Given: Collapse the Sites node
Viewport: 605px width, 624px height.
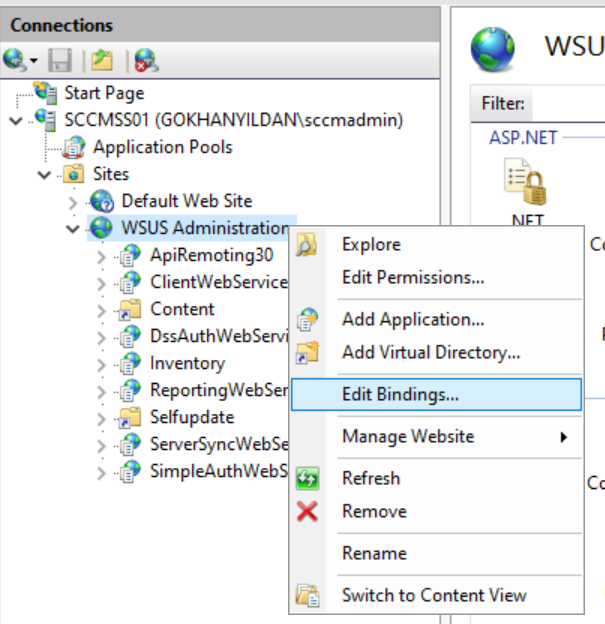Looking at the screenshot, I should click(44, 175).
